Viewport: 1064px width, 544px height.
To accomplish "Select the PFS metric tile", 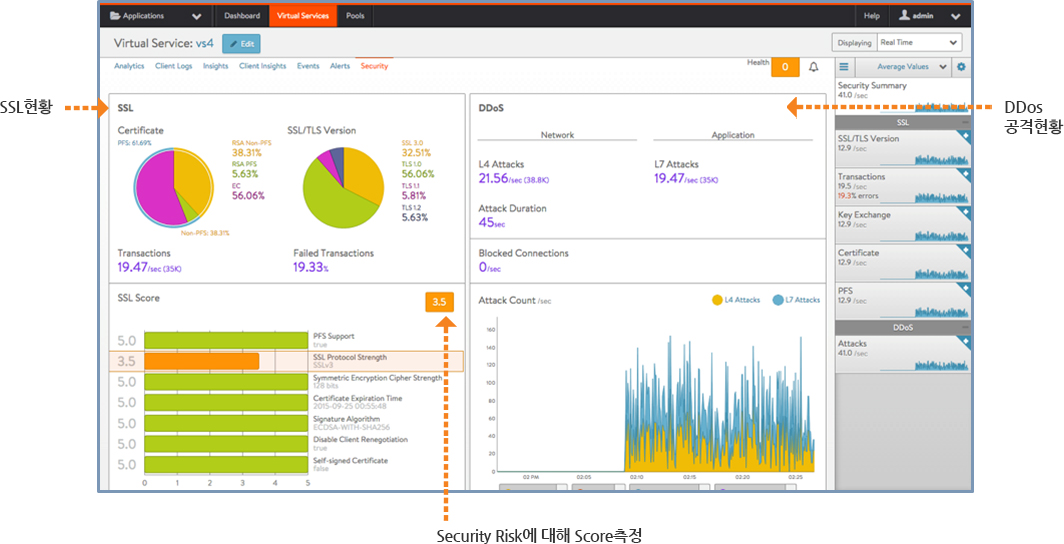I will click(x=903, y=300).
